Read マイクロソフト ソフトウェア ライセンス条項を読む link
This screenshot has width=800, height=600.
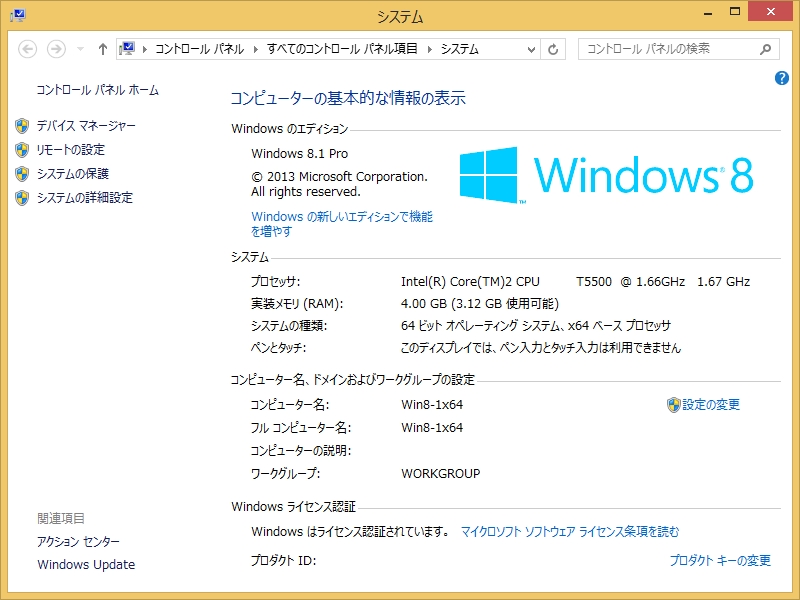pos(570,532)
